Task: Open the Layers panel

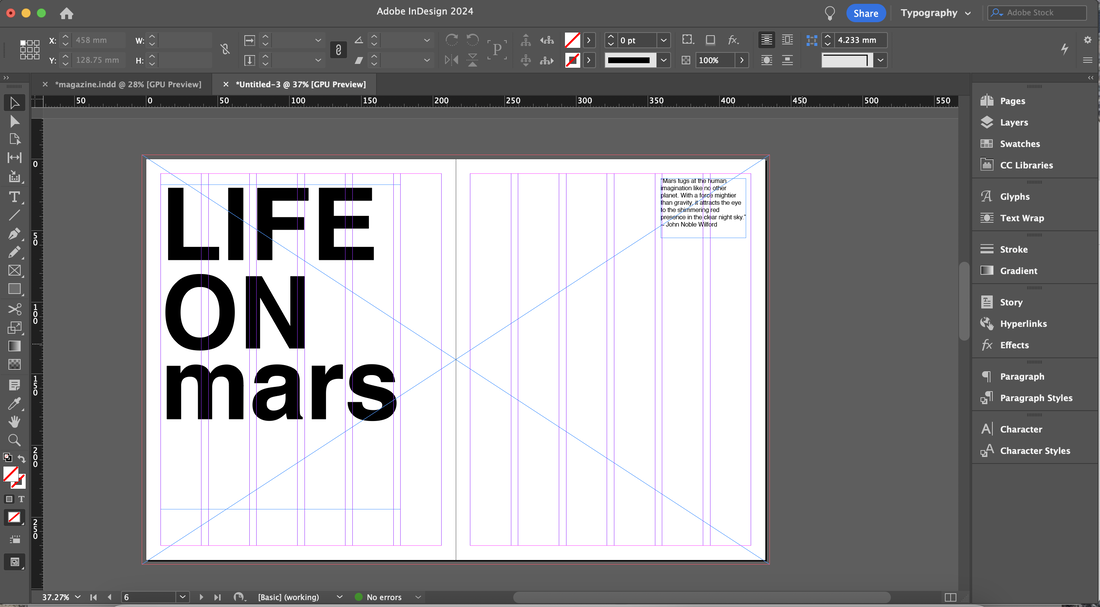Action: click(1014, 122)
